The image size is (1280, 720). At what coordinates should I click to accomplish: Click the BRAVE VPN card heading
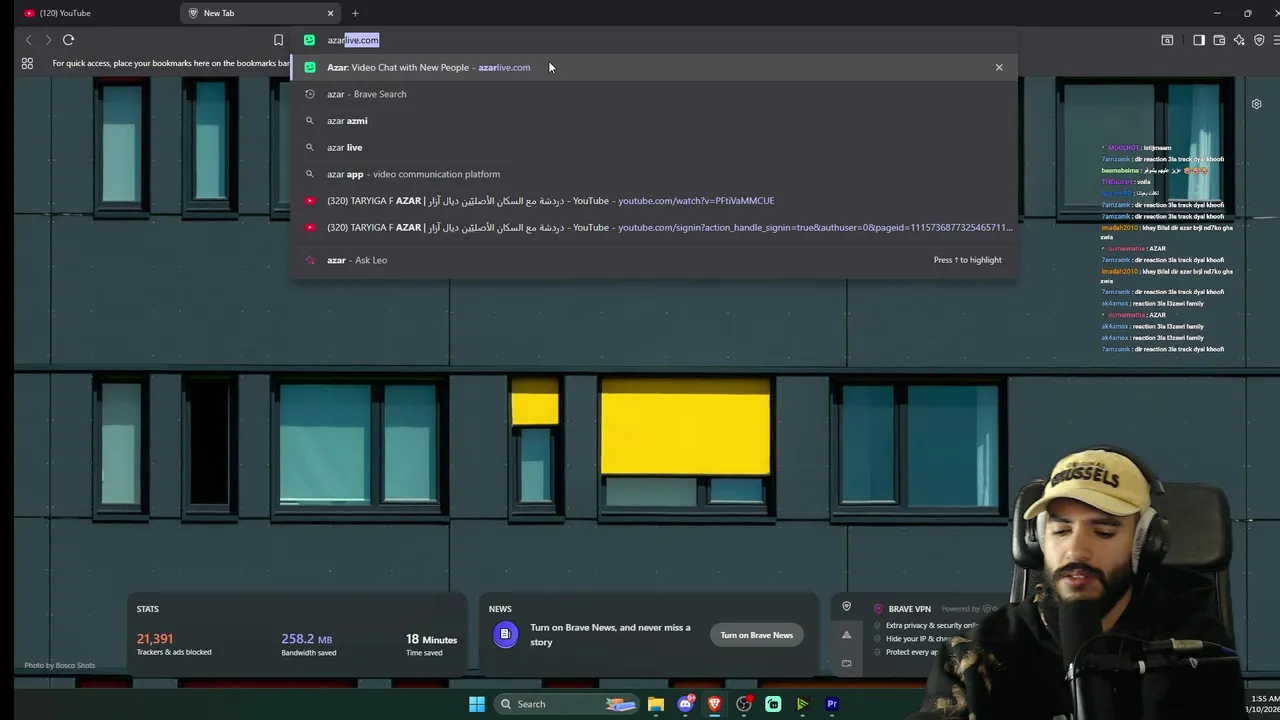[x=909, y=609]
